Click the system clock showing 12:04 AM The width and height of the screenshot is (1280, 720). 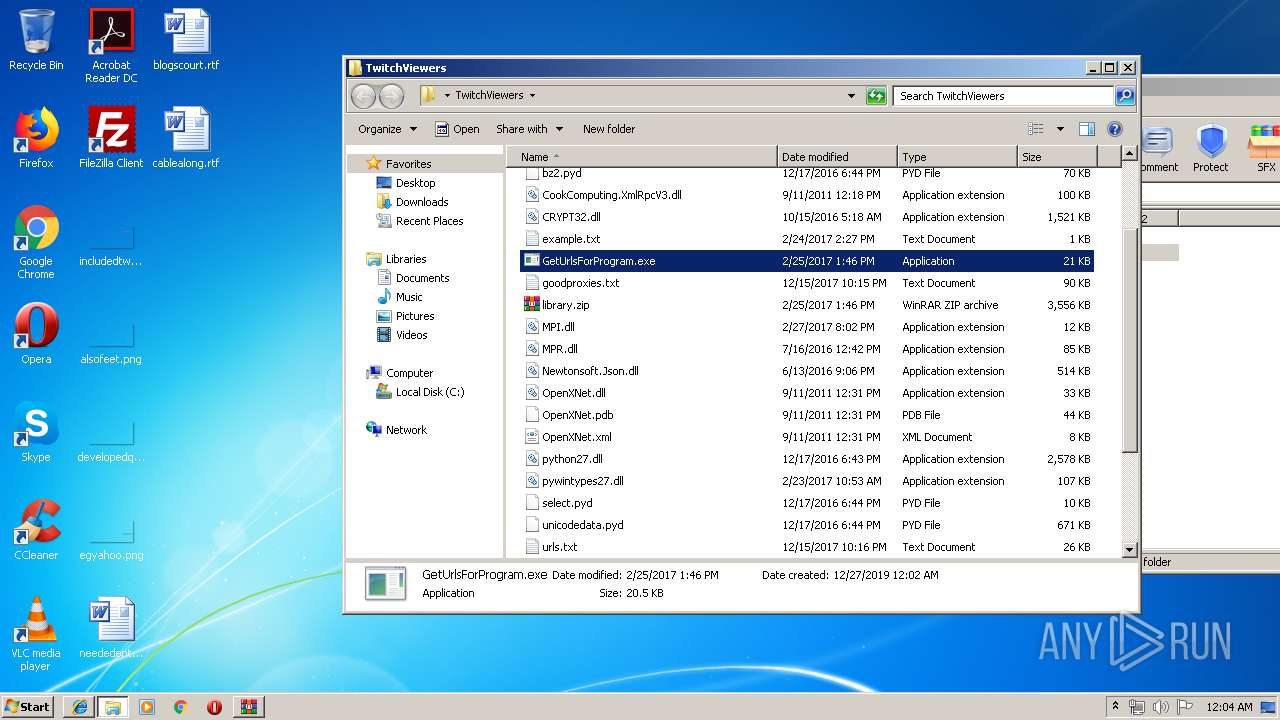[1229, 707]
